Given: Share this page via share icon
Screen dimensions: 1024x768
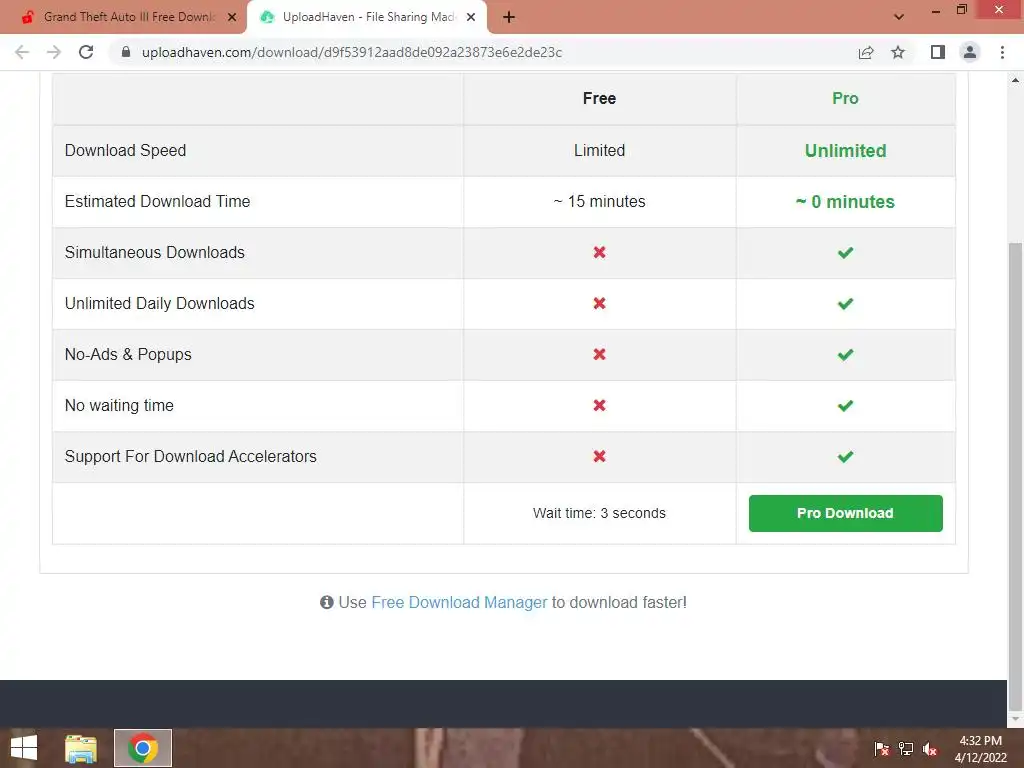Looking at the screenshot, I should click(x=866, y=52).
